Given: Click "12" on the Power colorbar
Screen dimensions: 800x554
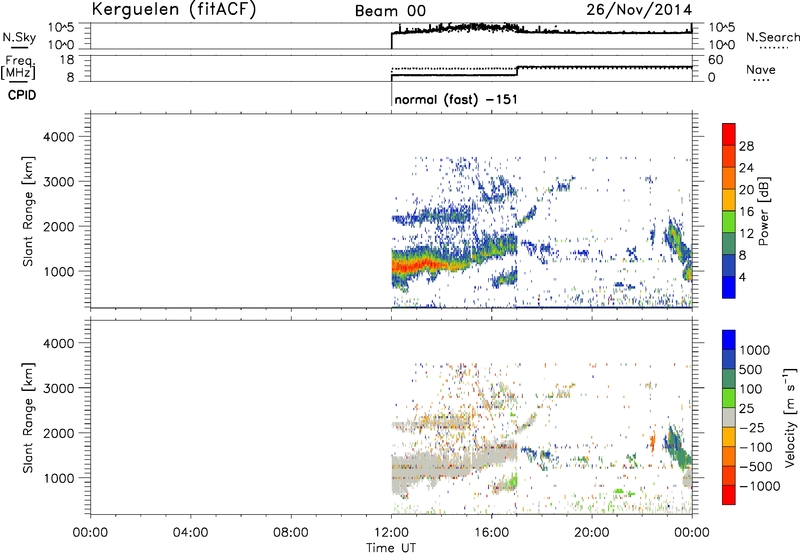Looking at the screenshot, I should point(746,234).
